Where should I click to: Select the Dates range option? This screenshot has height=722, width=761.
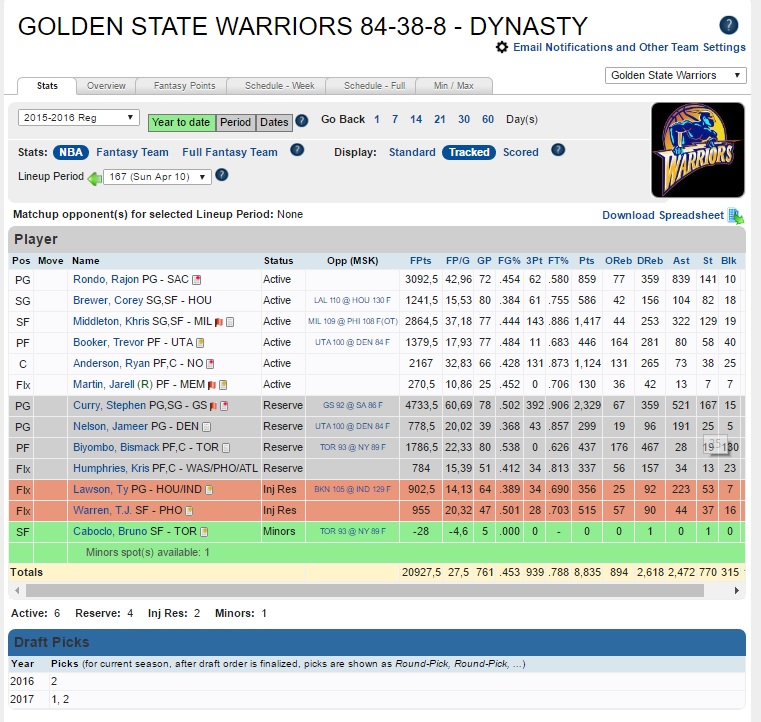tap(274, 122)
